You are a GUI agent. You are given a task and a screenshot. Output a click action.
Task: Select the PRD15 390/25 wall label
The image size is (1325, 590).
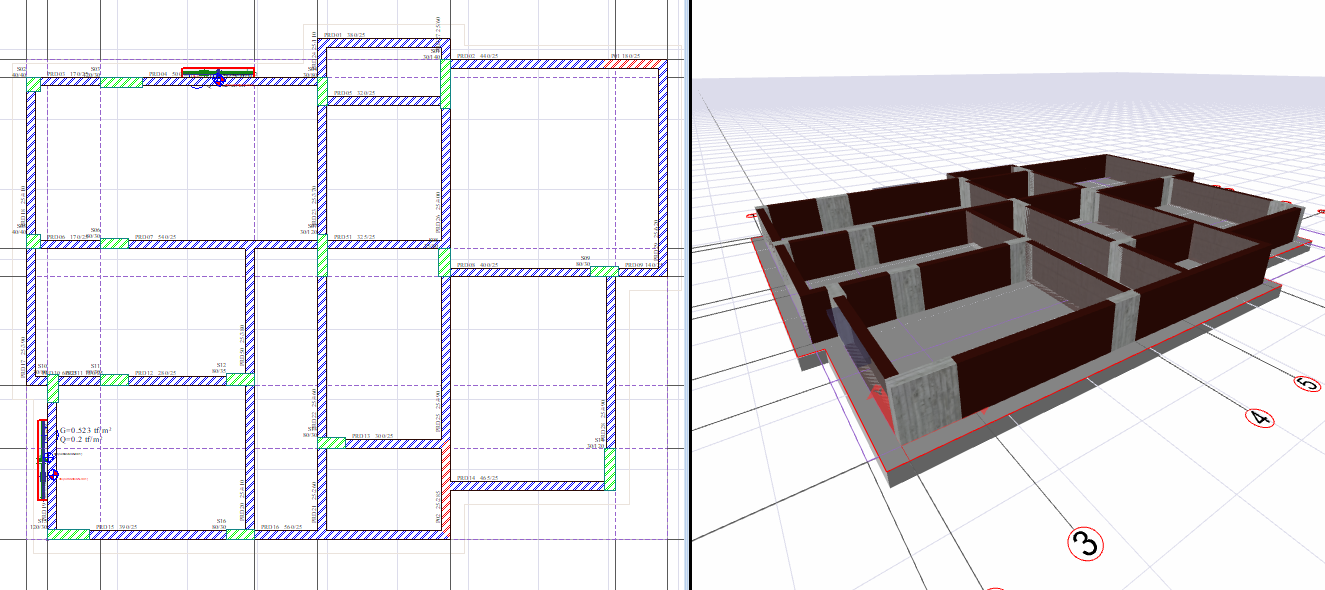coord(116,527)
